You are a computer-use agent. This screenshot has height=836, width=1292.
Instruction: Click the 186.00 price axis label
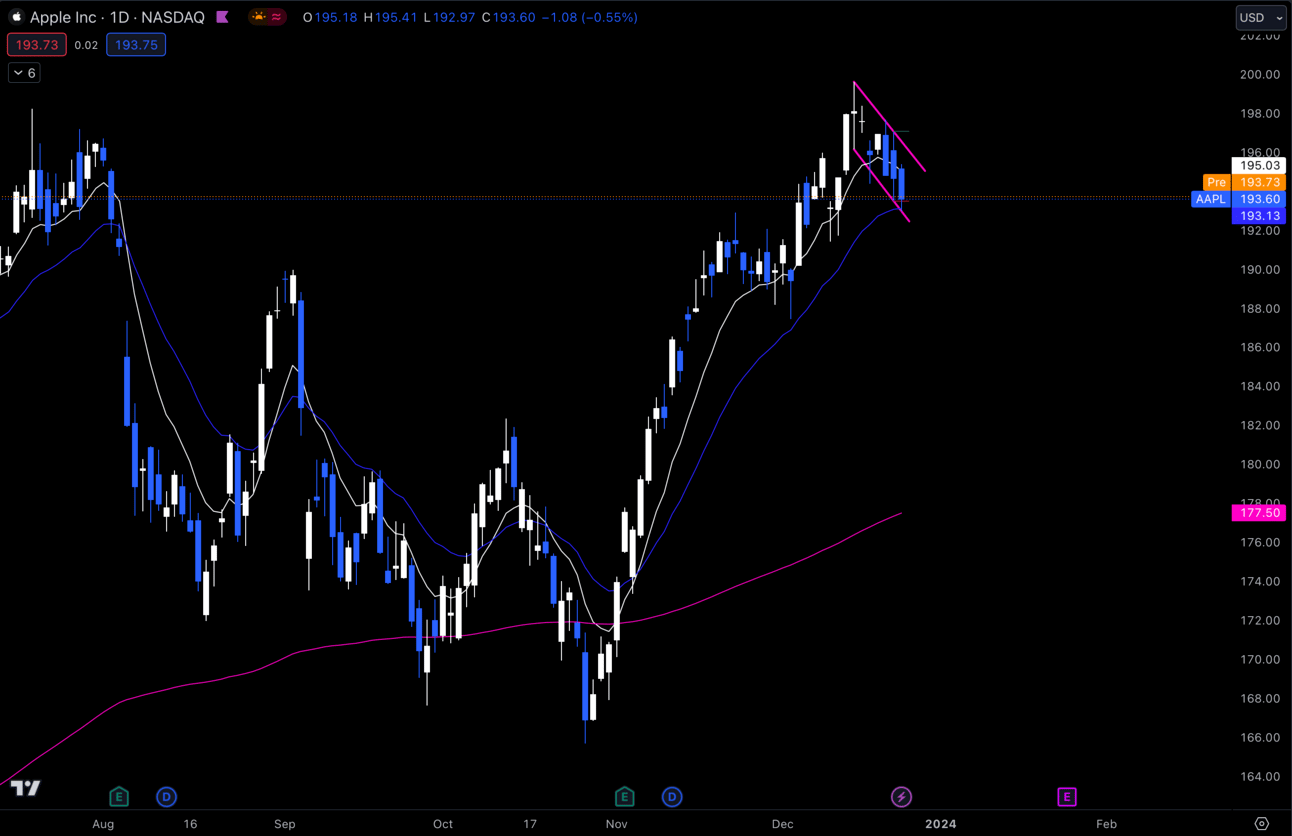point(1260,347)
